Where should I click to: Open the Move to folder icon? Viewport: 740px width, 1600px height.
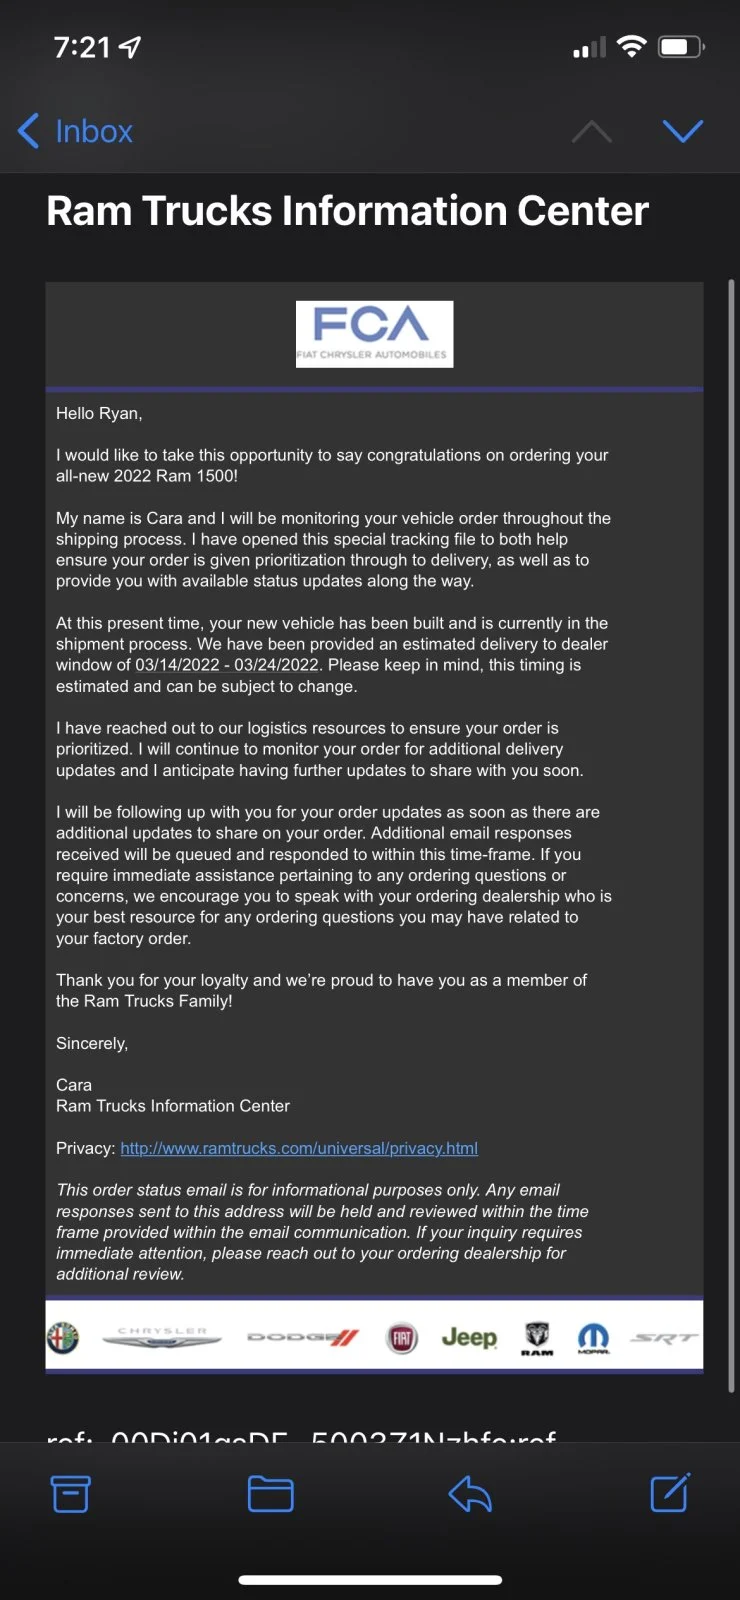[x=270, y=1494]
